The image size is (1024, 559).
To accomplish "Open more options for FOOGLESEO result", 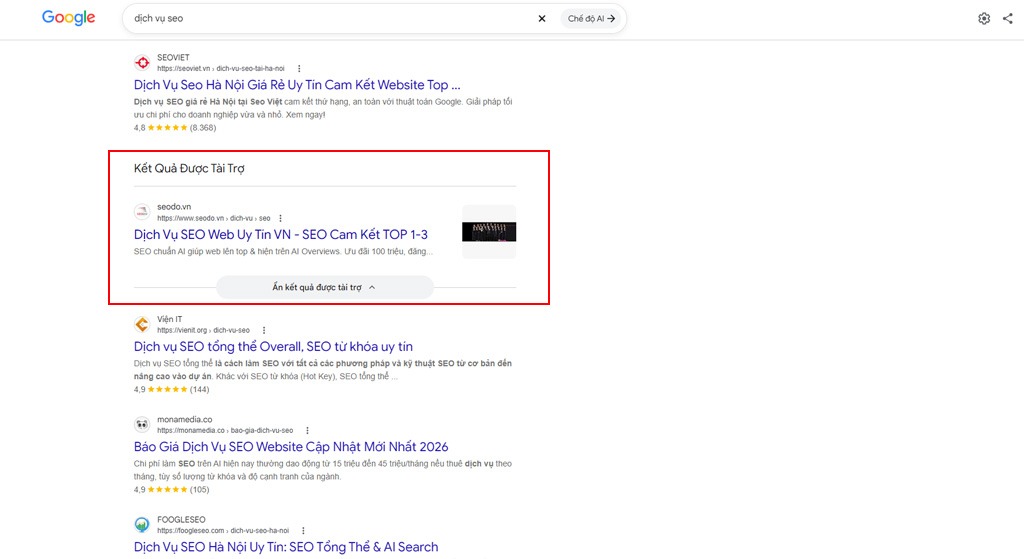I will point(303,531).
